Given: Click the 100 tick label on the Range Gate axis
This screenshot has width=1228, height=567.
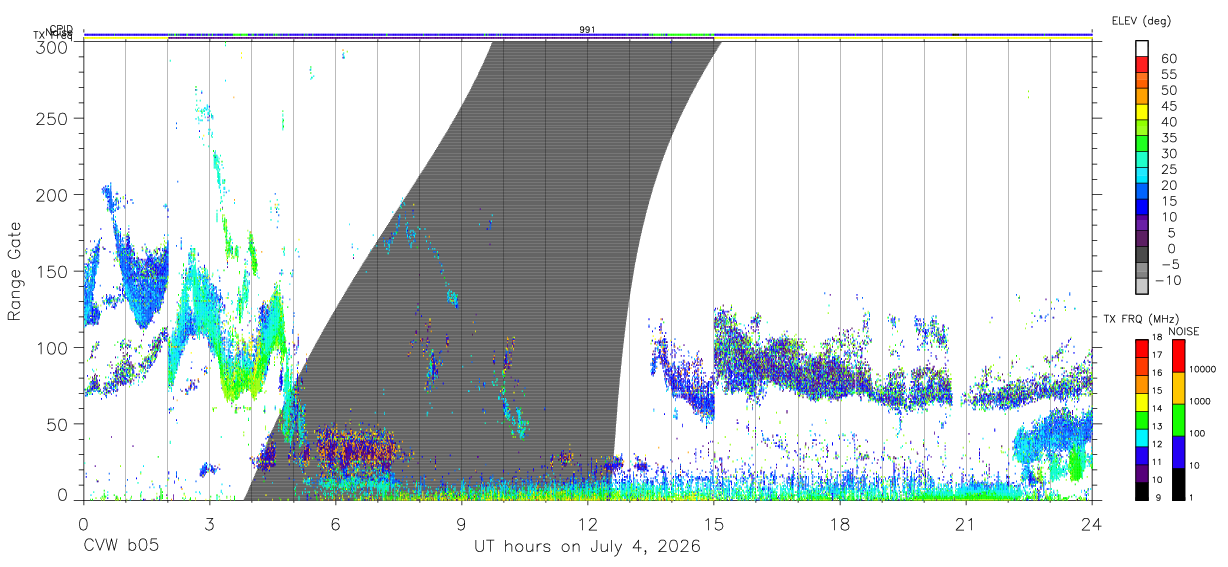Looking at the screenshot, I should coord(52,347).
